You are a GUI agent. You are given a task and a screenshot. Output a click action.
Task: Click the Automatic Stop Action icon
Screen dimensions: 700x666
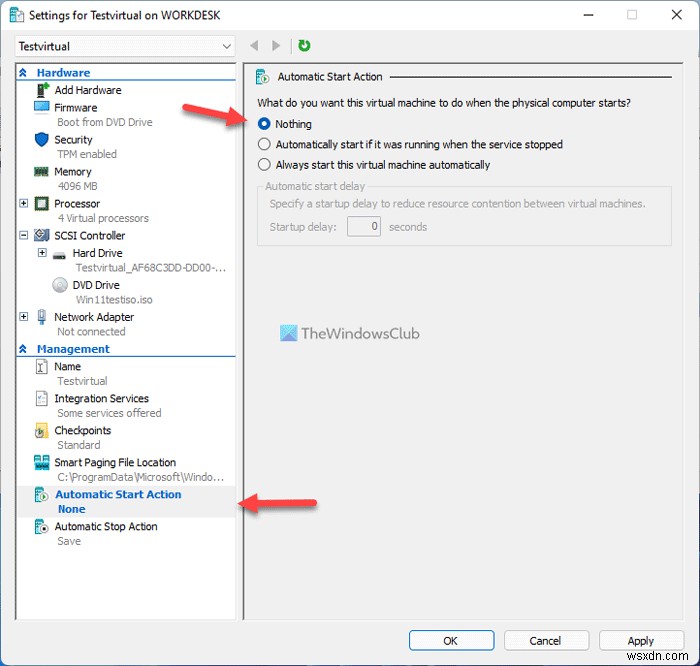tap(42, 526)
